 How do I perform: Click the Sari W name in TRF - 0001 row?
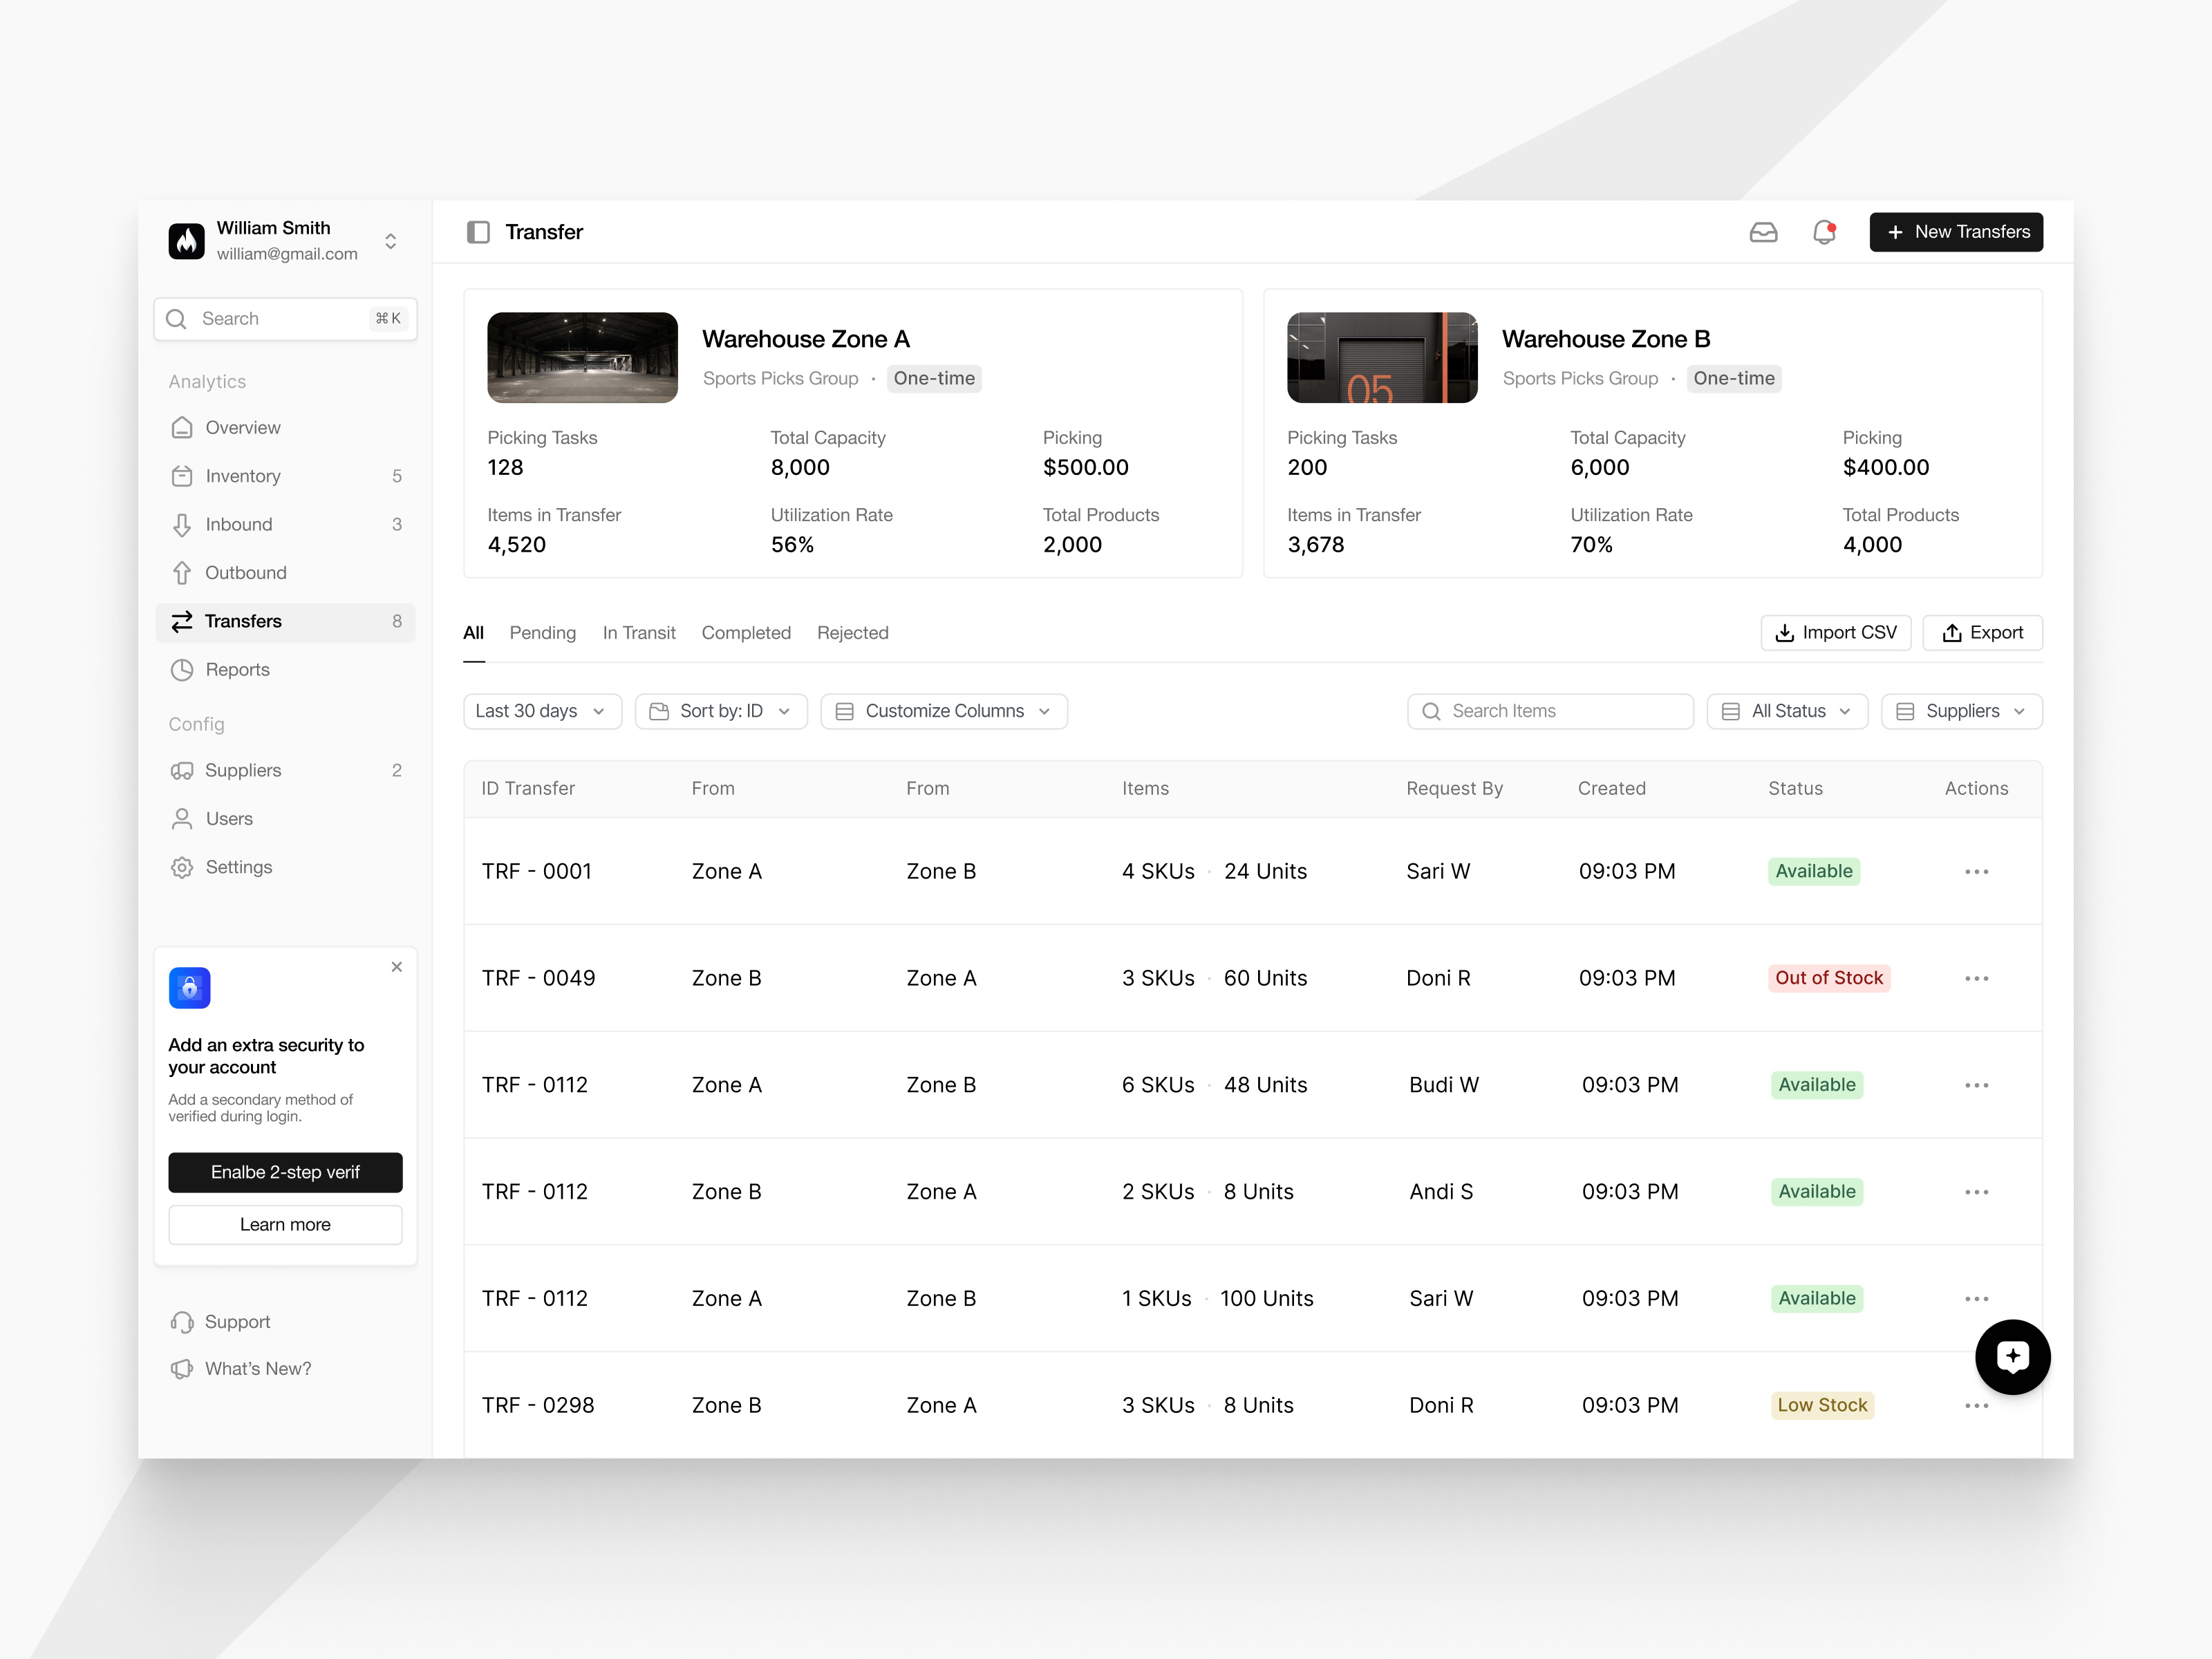click(1438, 871)
